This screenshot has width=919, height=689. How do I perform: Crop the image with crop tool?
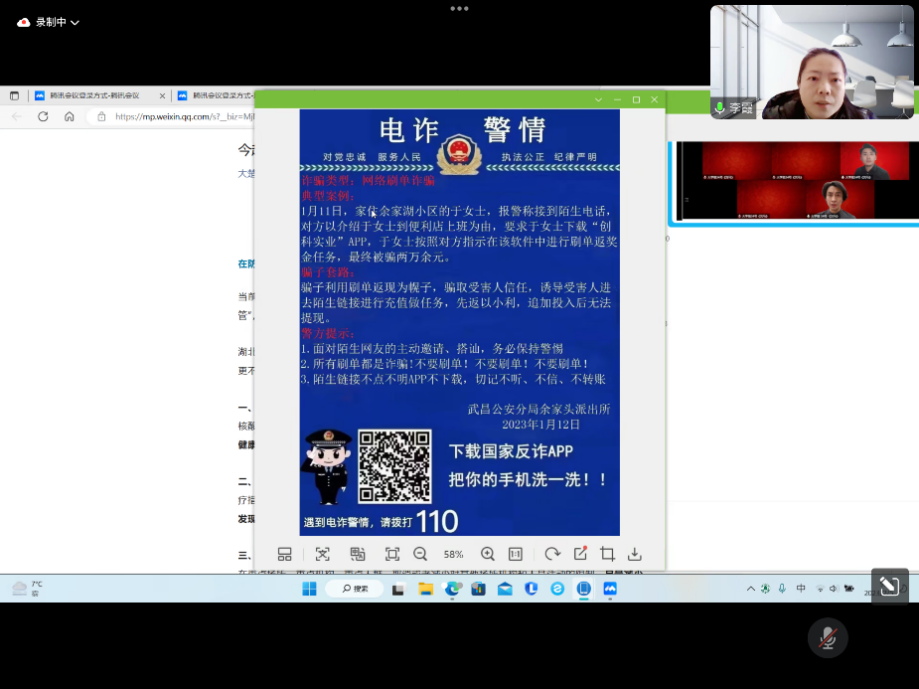point(607,554)
